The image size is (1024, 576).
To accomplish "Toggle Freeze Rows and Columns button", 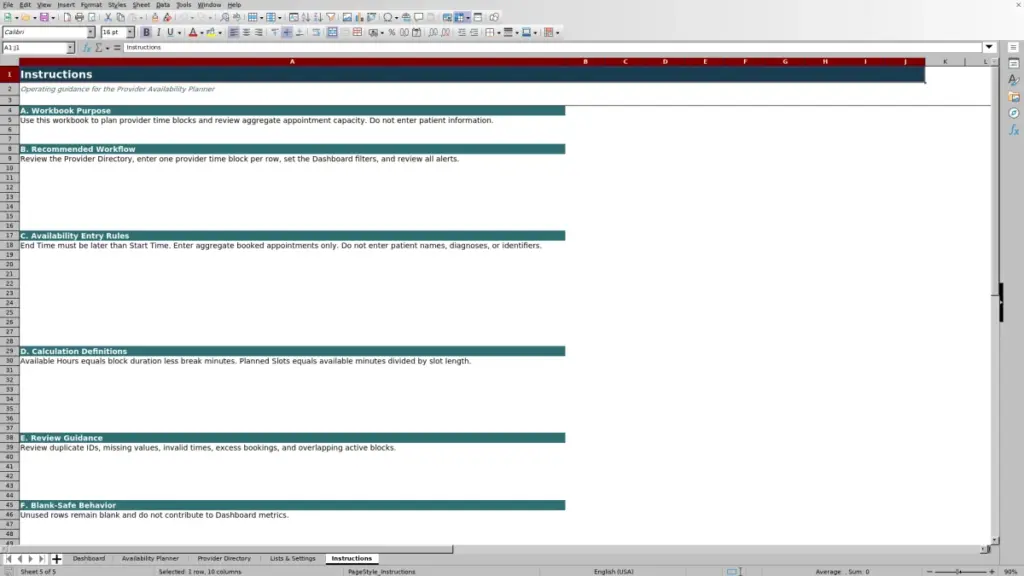I will tap(461, 18).
